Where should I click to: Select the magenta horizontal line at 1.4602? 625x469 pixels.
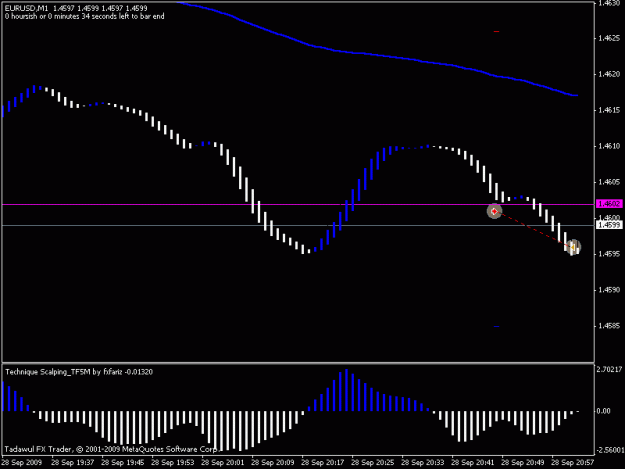click(x=298, y=204)
